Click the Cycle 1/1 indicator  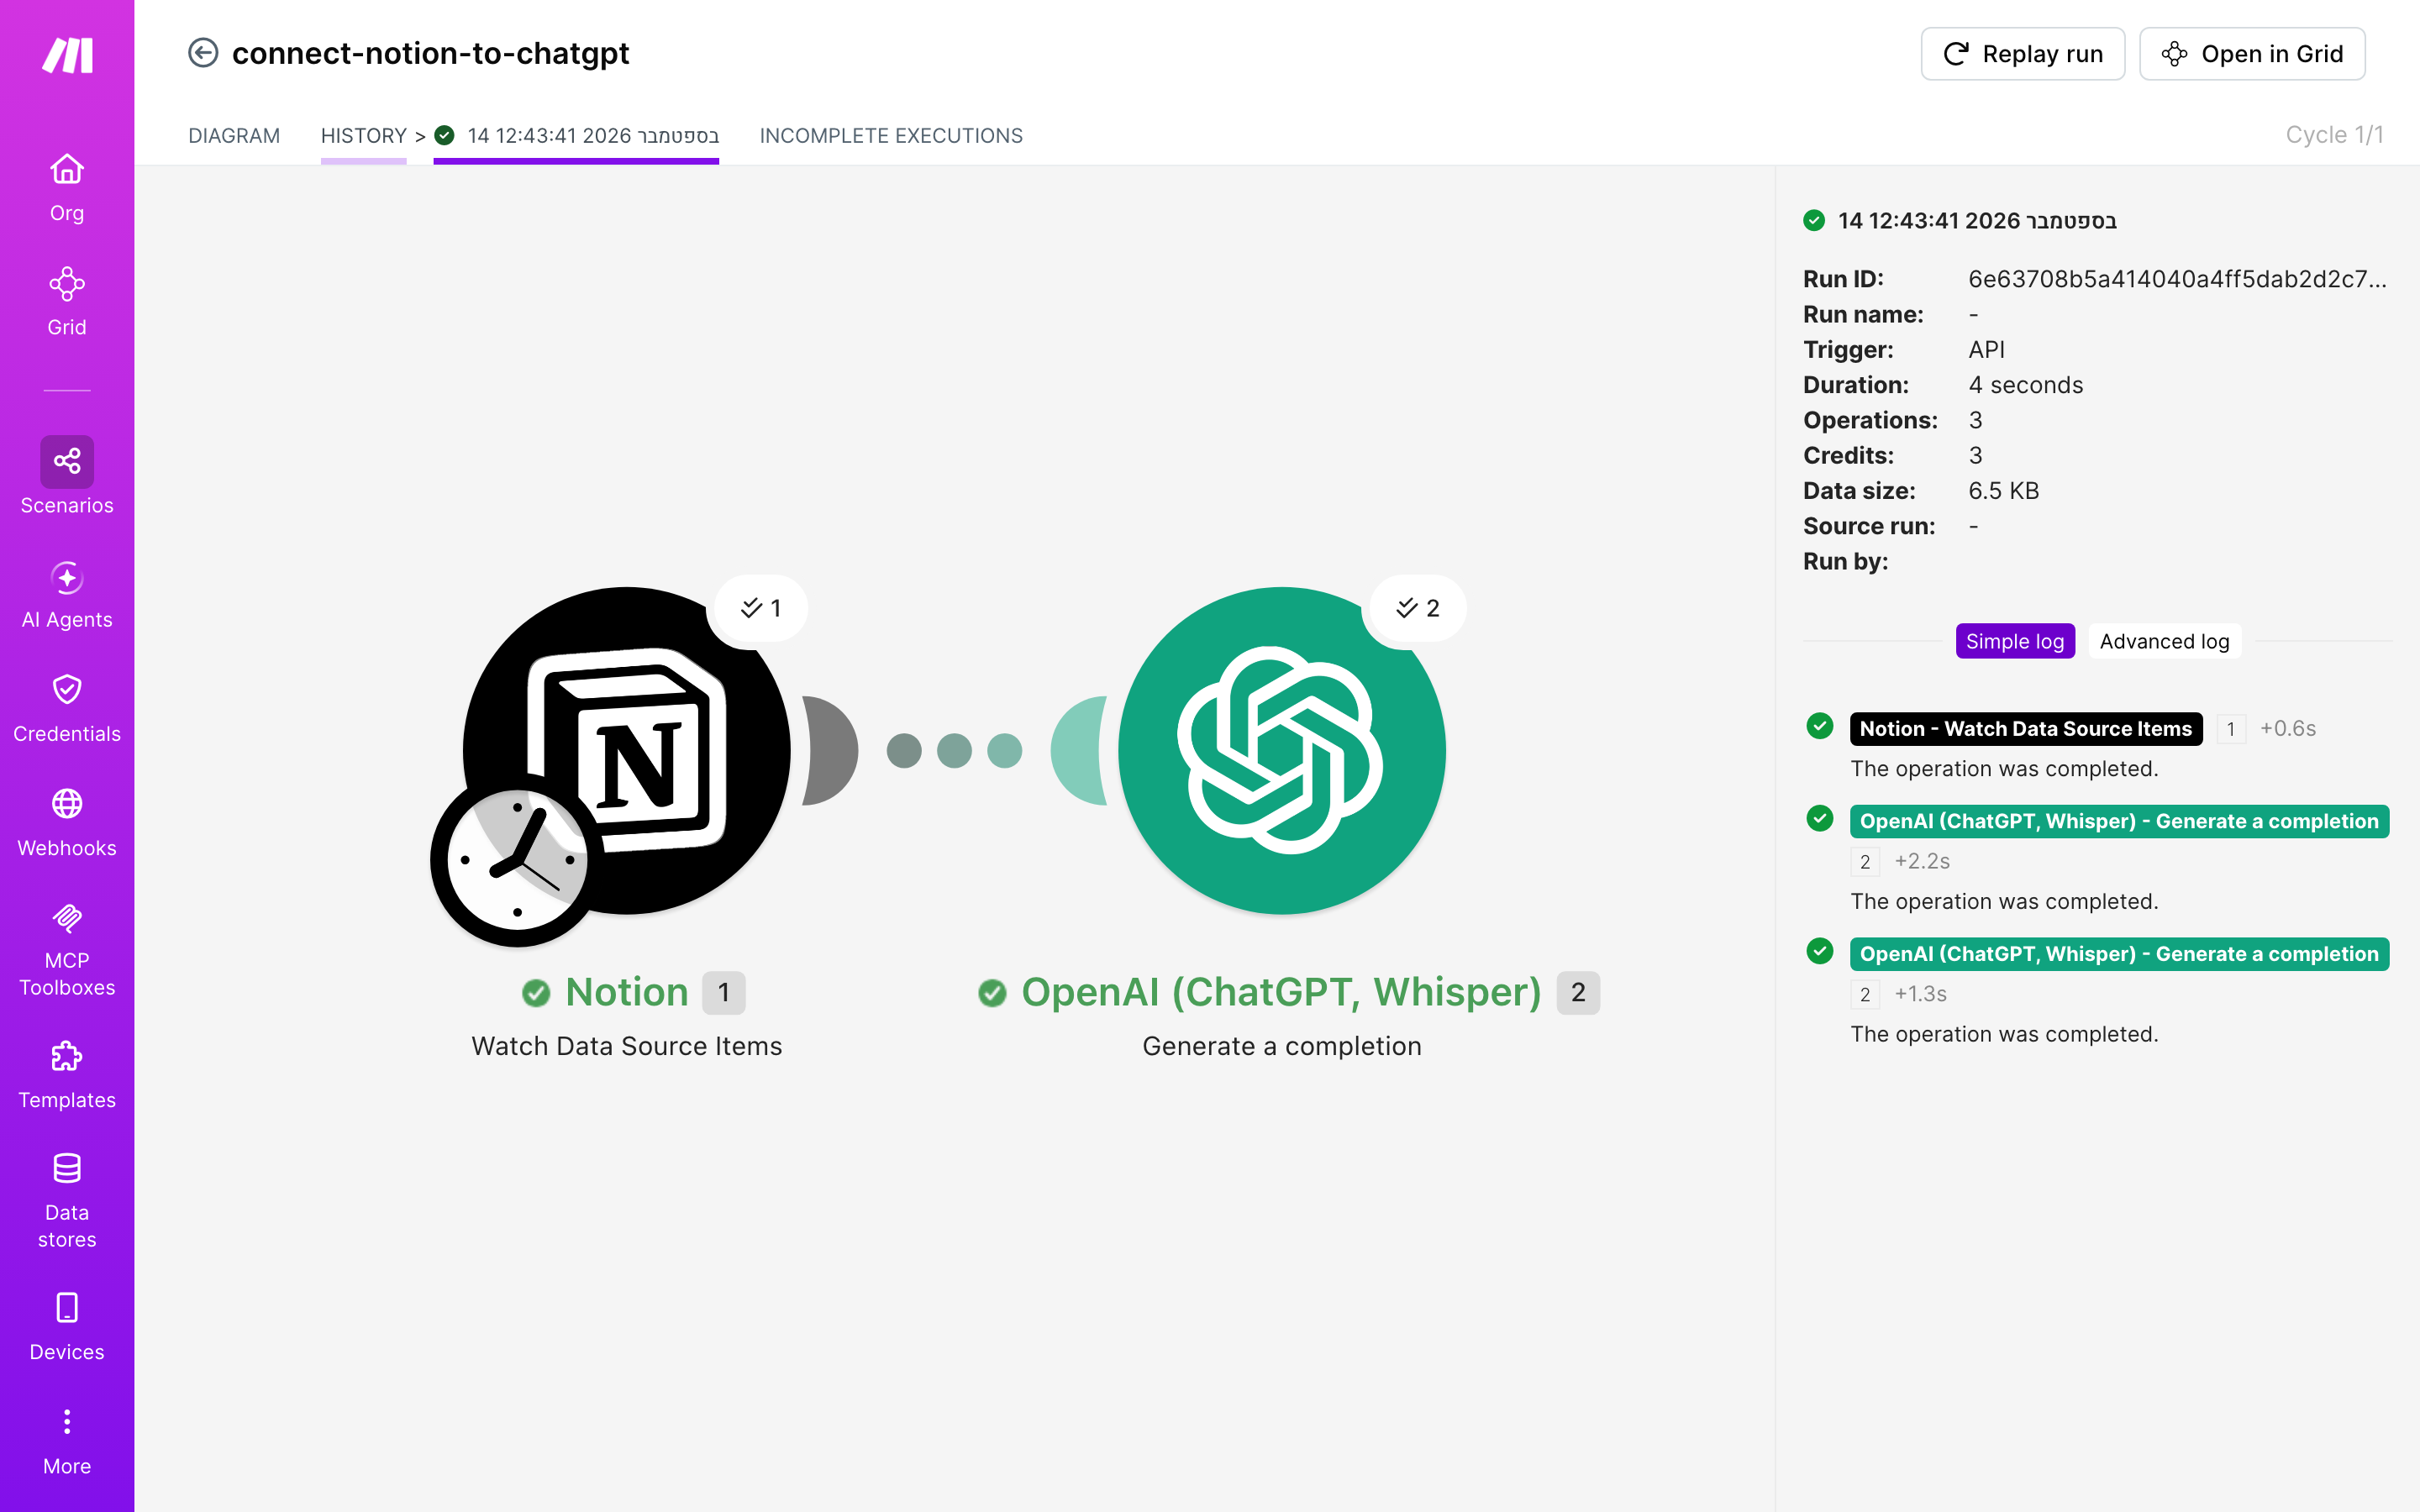pos(2334,135)
